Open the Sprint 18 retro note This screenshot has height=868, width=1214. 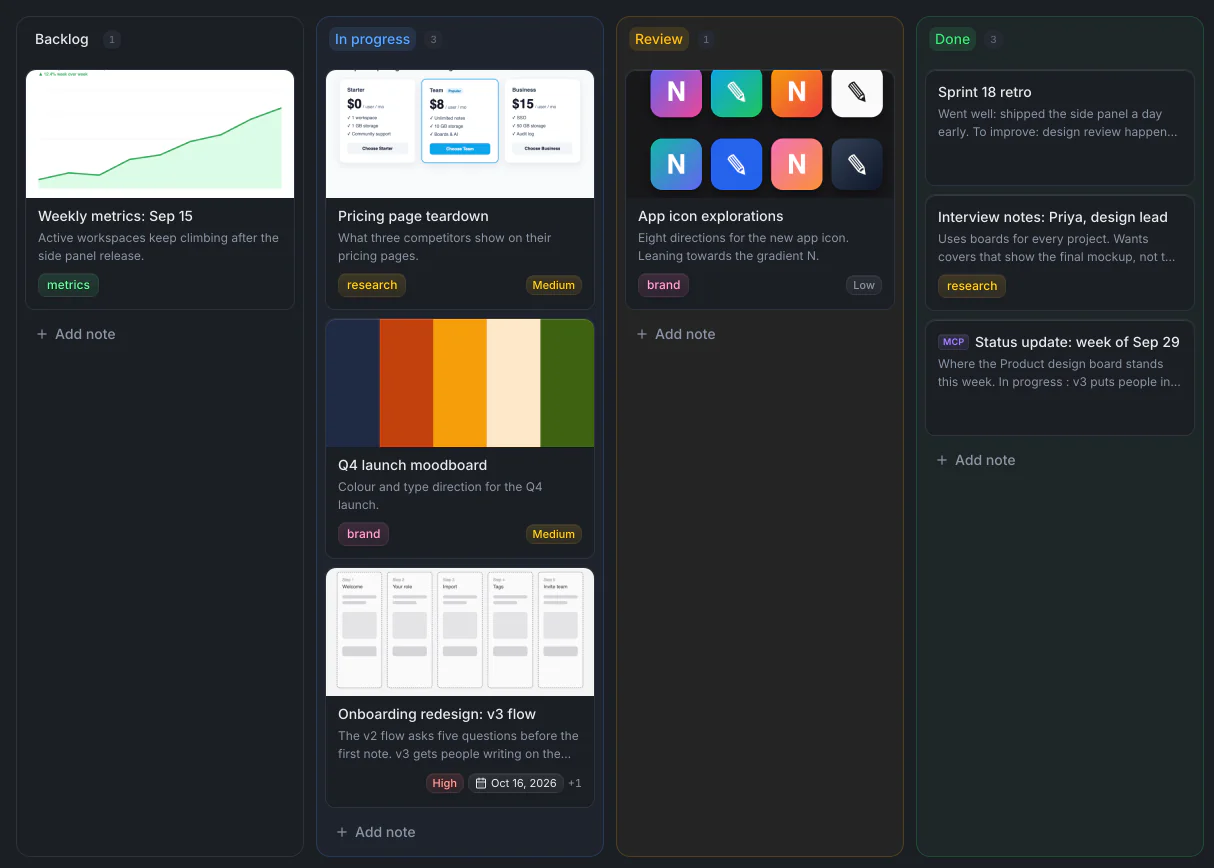[x=1060, y=127]
